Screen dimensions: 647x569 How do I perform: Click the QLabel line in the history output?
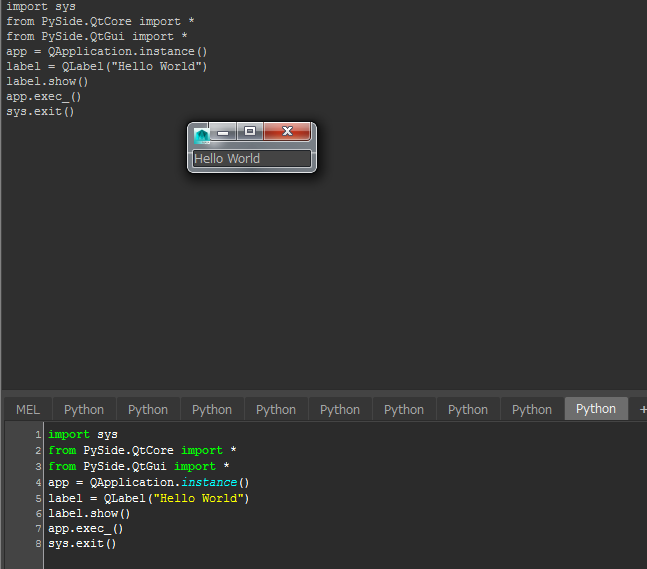[106, 66]
